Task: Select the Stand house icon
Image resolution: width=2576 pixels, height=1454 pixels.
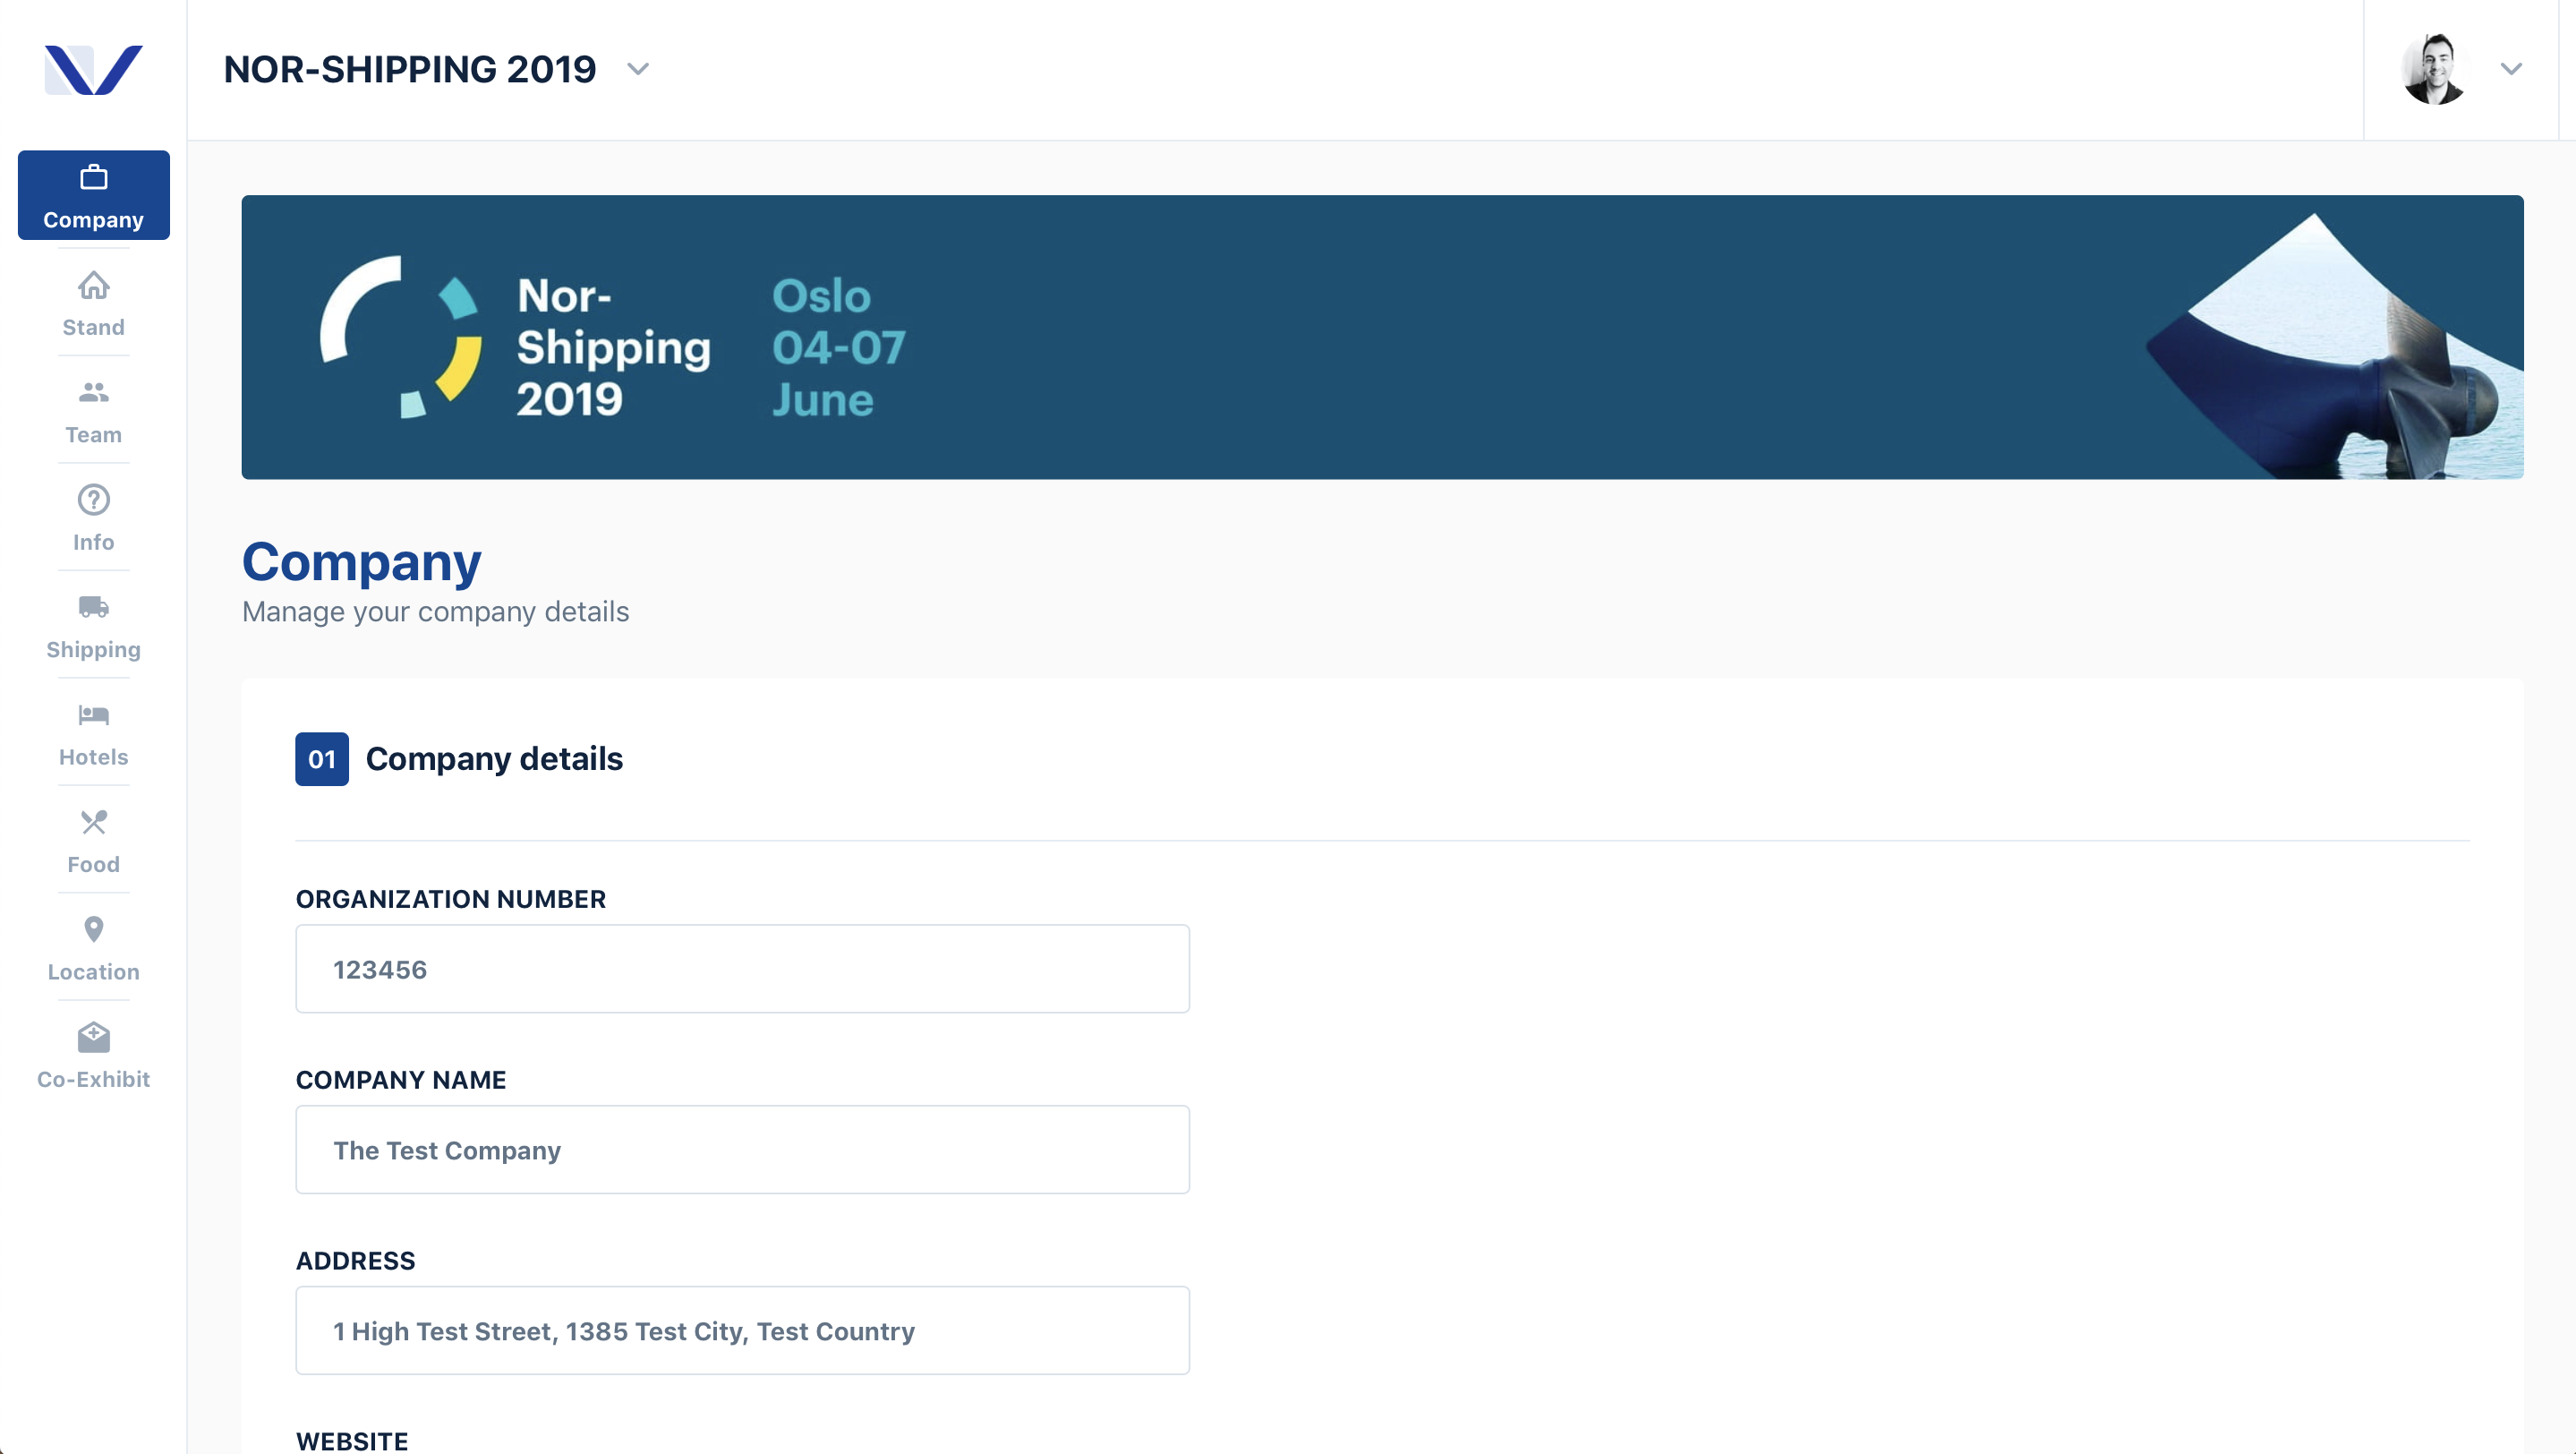Action: tap(93, 285)
